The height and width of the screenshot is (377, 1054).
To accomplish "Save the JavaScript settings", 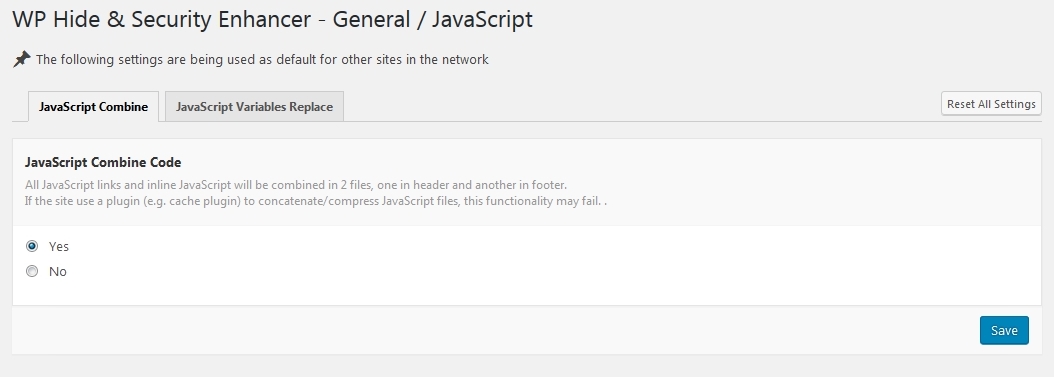I will point(1004,330).
